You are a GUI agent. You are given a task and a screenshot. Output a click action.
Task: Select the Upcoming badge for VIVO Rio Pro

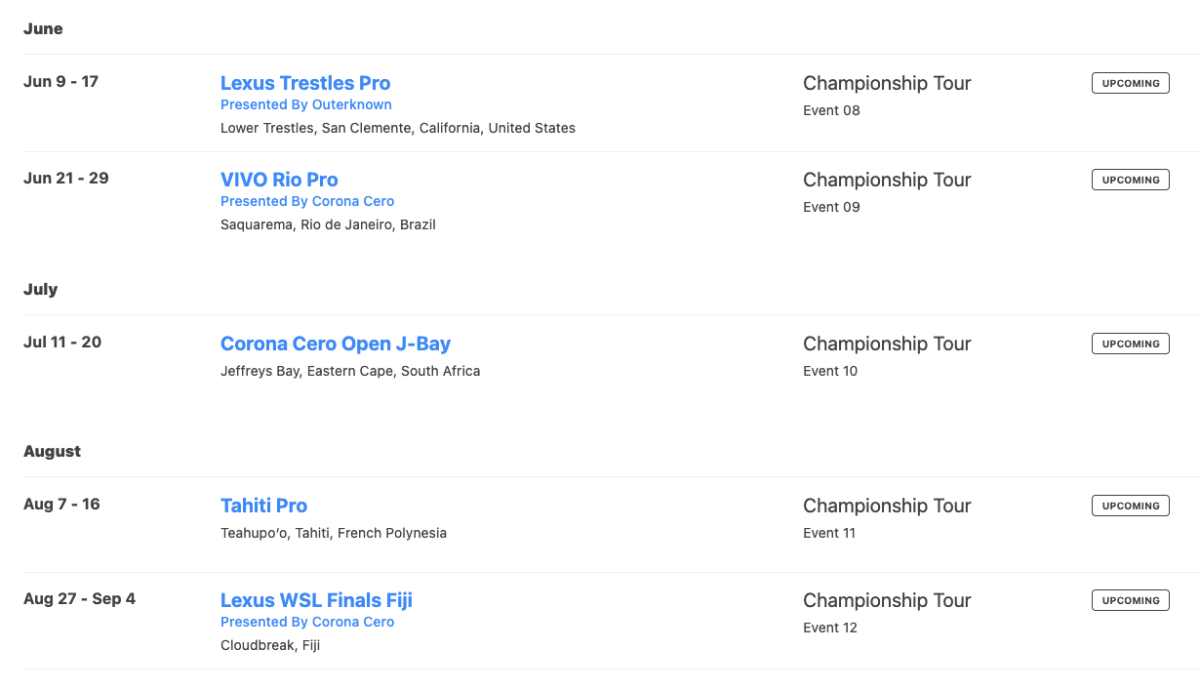point(1130,180)
